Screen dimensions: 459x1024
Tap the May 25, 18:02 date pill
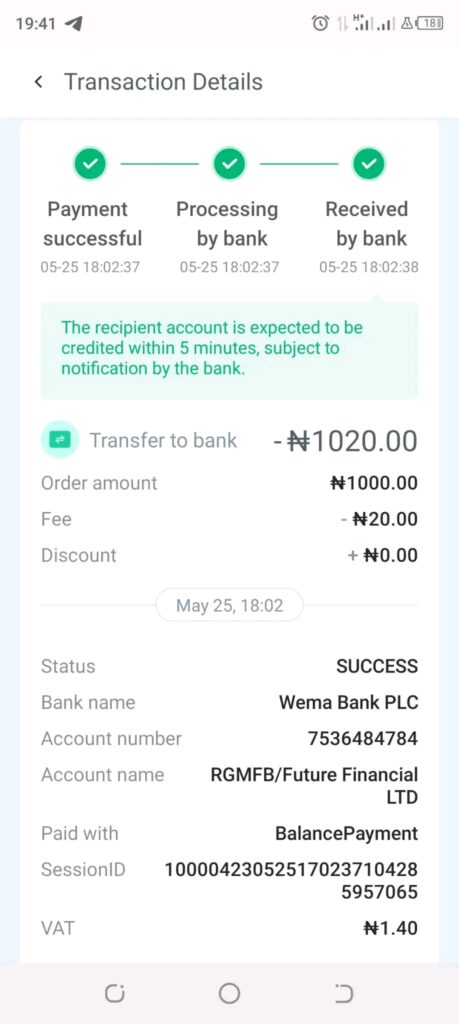tap(229, 605)
